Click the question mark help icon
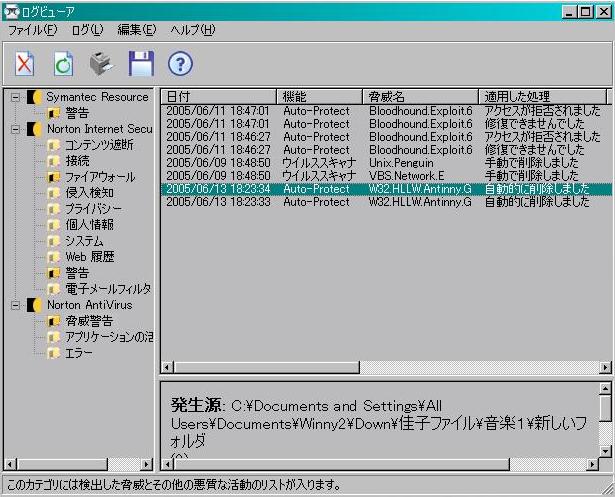 click(x=180, y=64)
